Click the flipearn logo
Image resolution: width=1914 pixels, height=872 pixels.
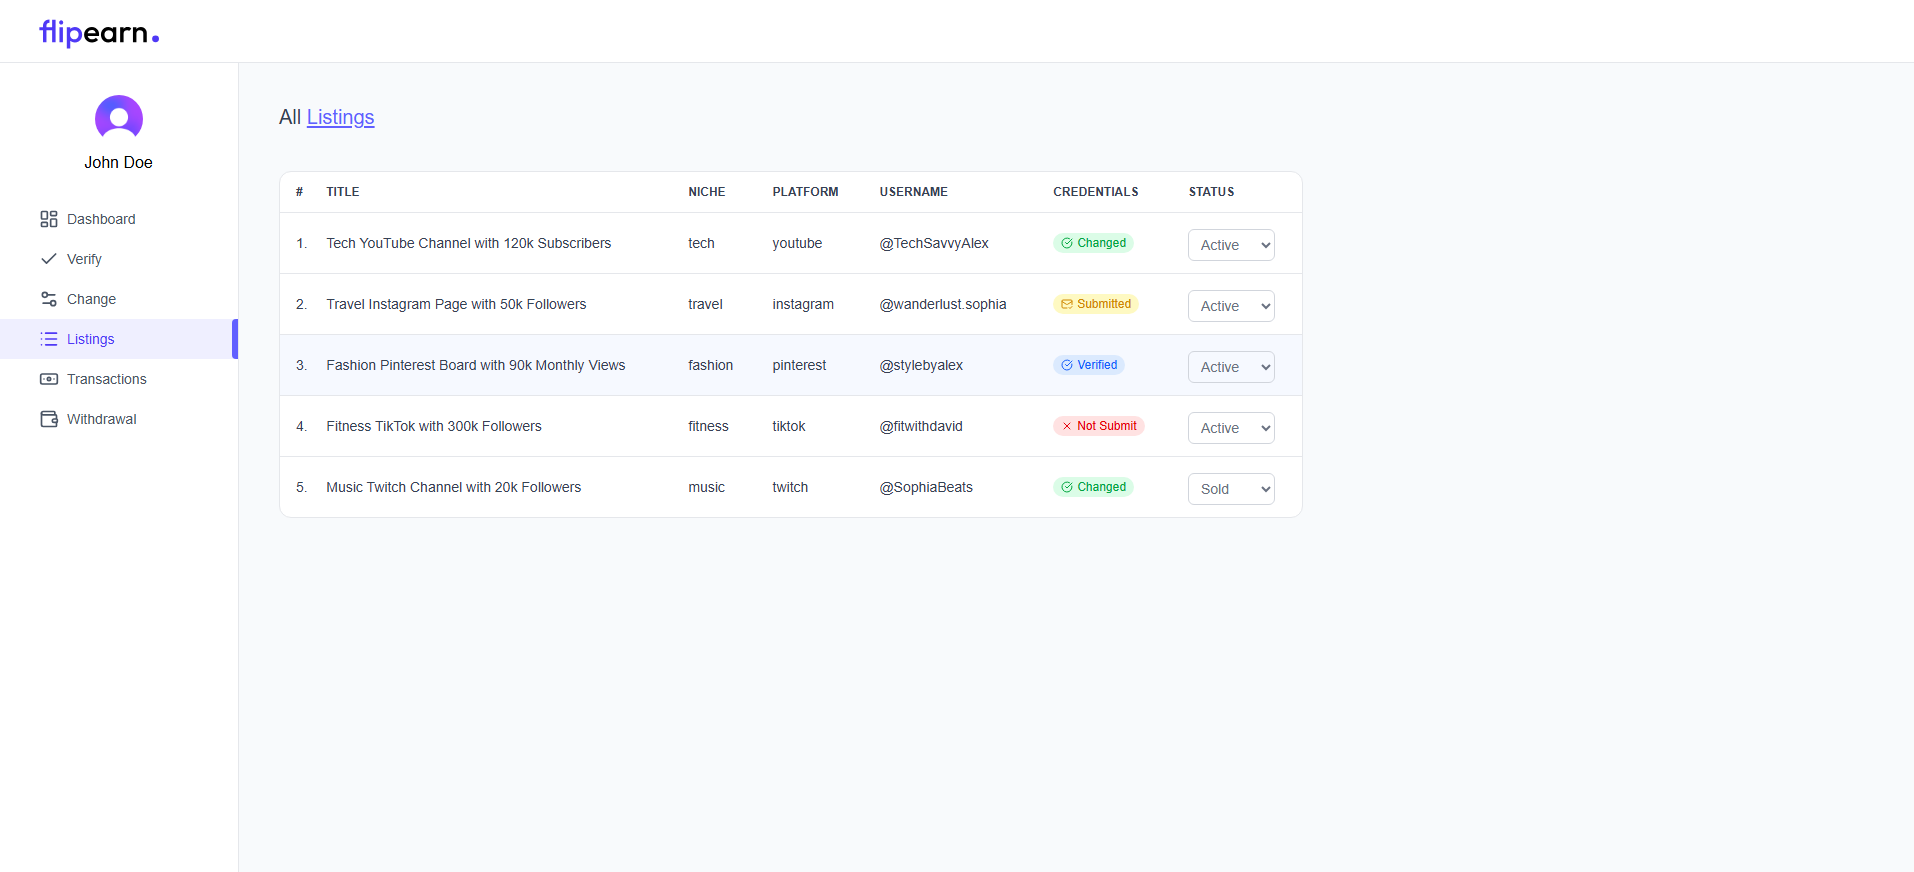point(99,33)
